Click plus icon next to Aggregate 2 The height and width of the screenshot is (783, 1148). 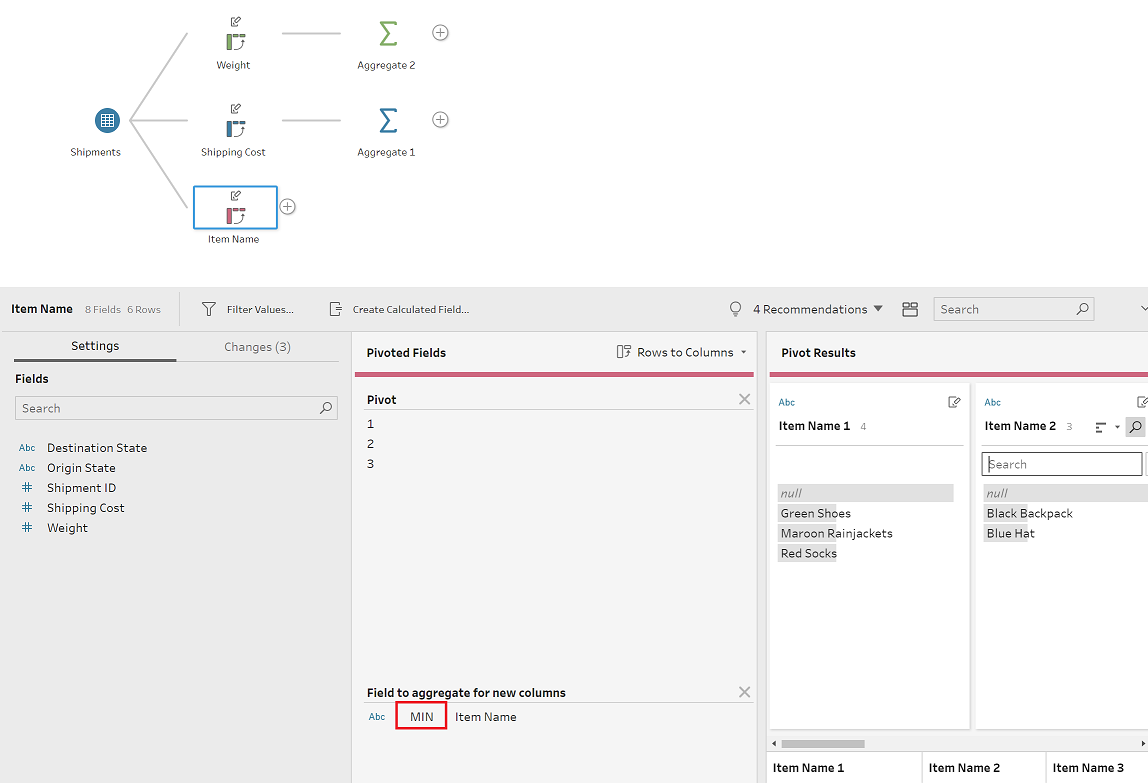440,33
